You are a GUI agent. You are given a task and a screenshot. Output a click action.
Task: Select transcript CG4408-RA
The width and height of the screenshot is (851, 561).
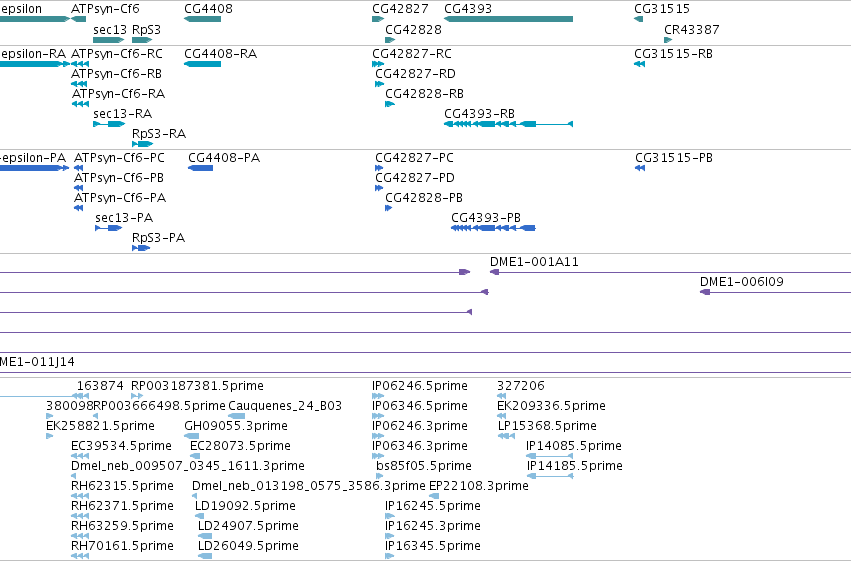click(x=220, y=54)
